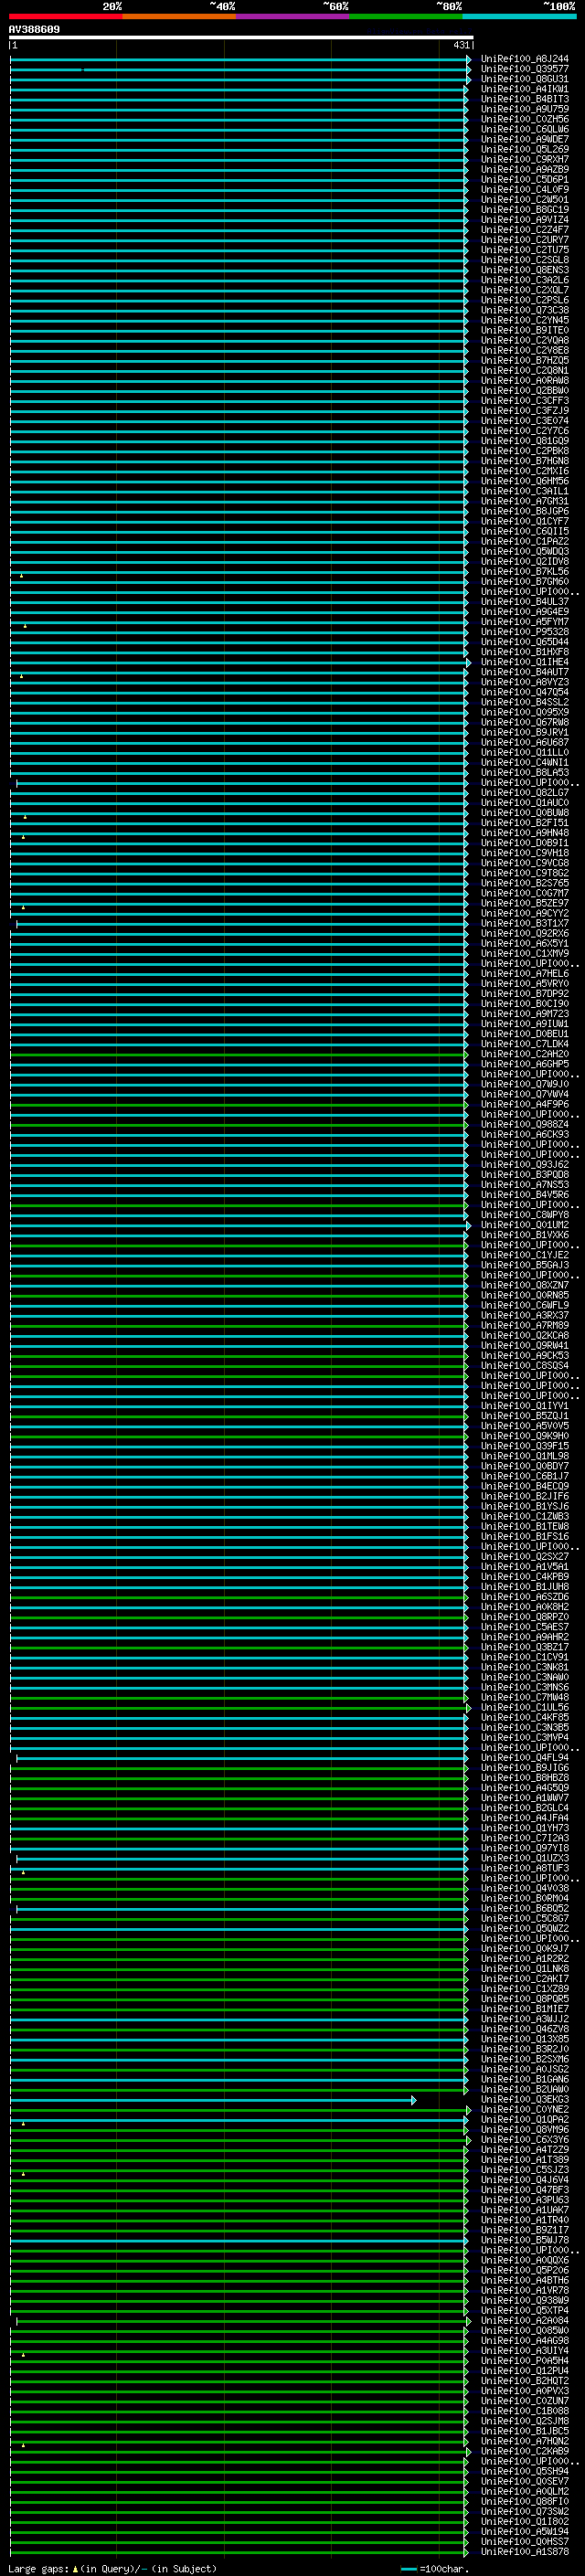Open the UniRef100_C0YNE2 hit link

pyautogui.click(x=524, y=2109)
